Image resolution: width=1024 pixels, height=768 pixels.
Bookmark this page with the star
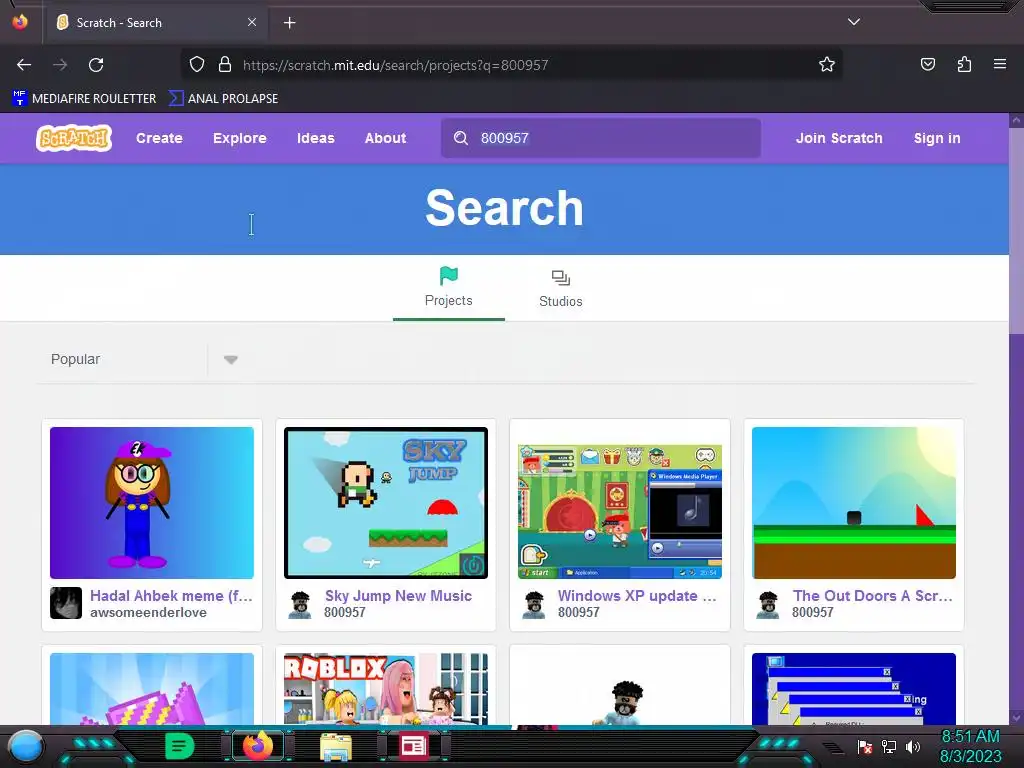pyautogui.click(x=827, y=65)
